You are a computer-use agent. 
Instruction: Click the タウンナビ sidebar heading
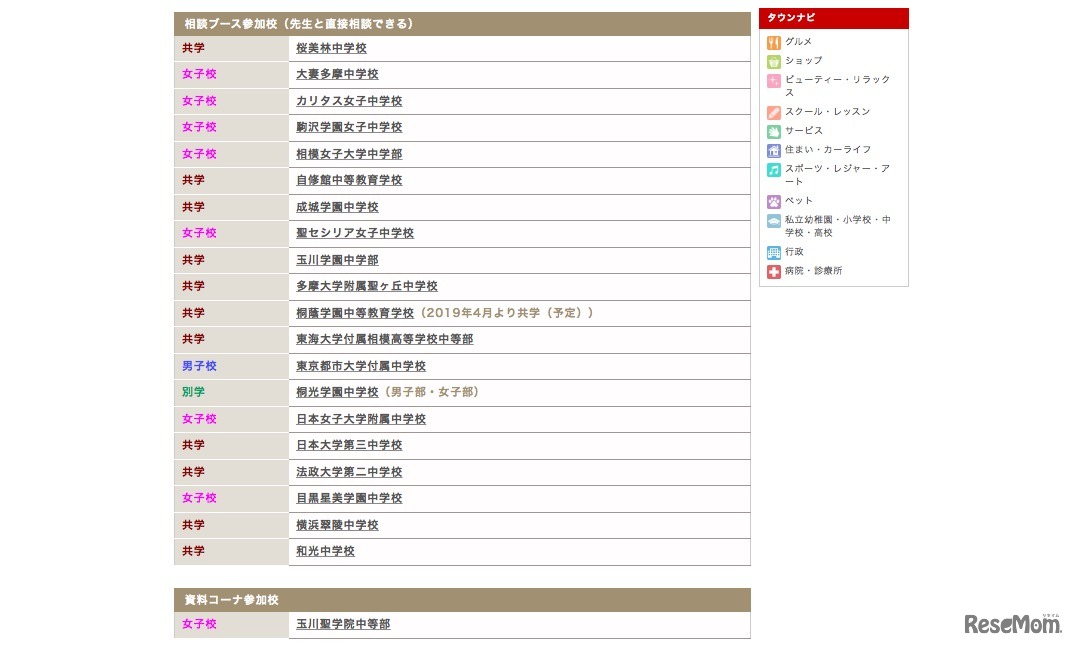[834, 18]
